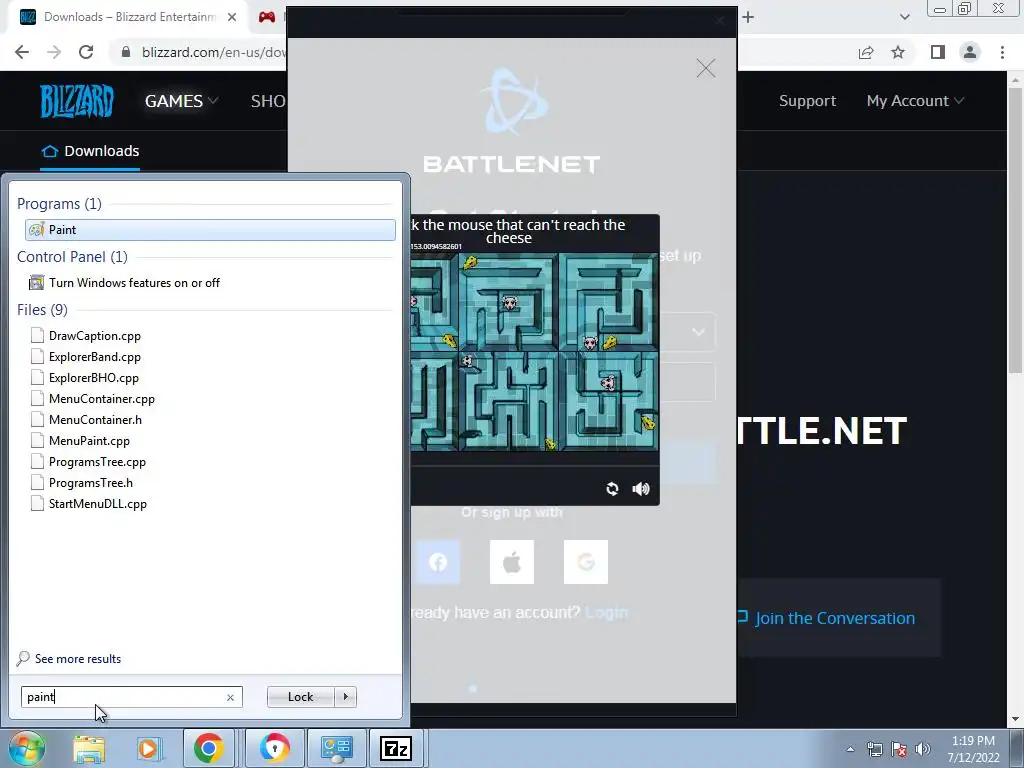Sign up with Google

pyautogui.click(x=586, y=562)
